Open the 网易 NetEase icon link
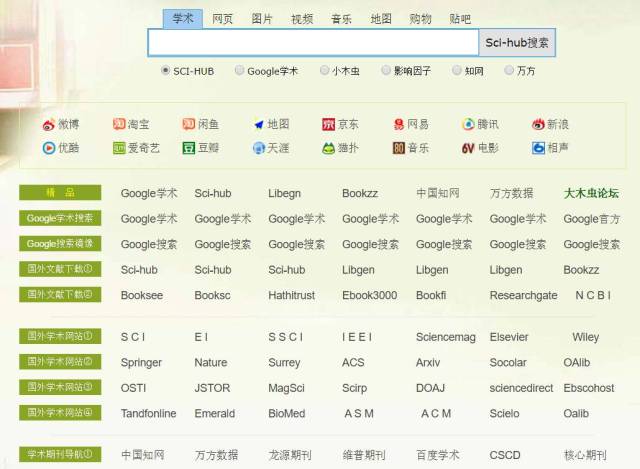The width and height of the screenshot is (640, 469). pyautogui.click(x=411, y=124)
